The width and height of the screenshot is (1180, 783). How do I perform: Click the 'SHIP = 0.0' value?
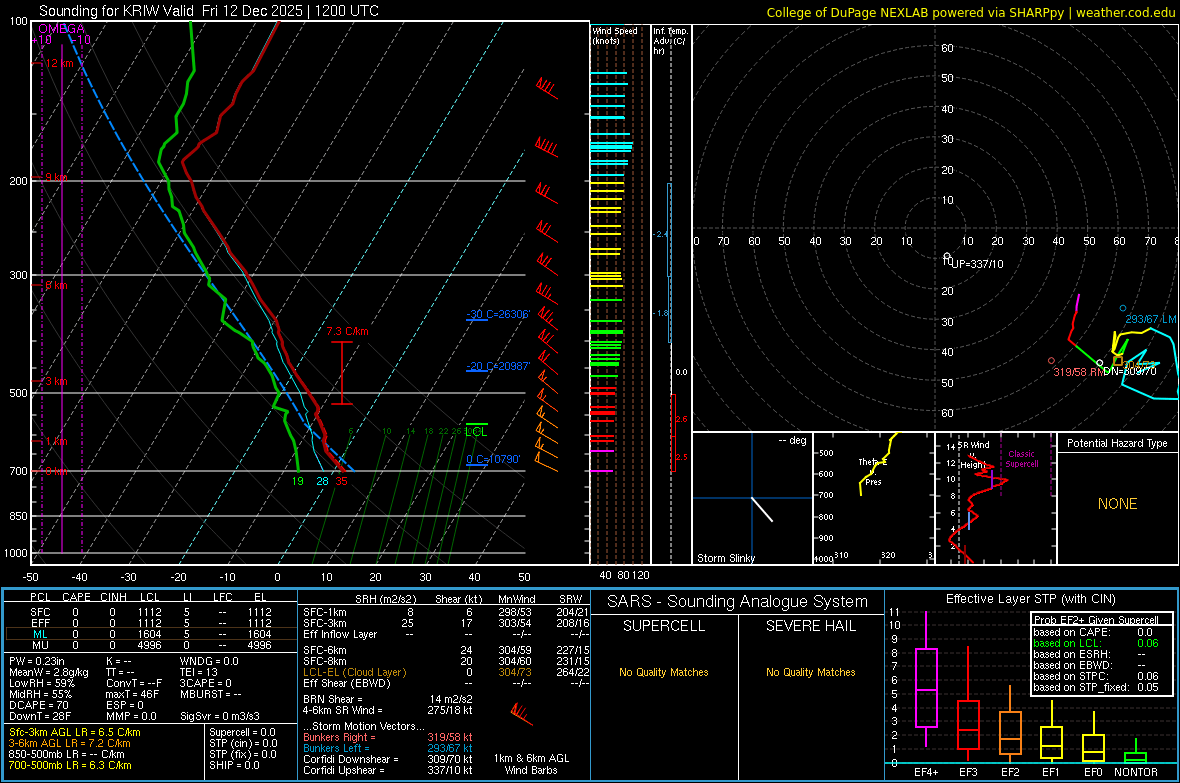(234, 765)
